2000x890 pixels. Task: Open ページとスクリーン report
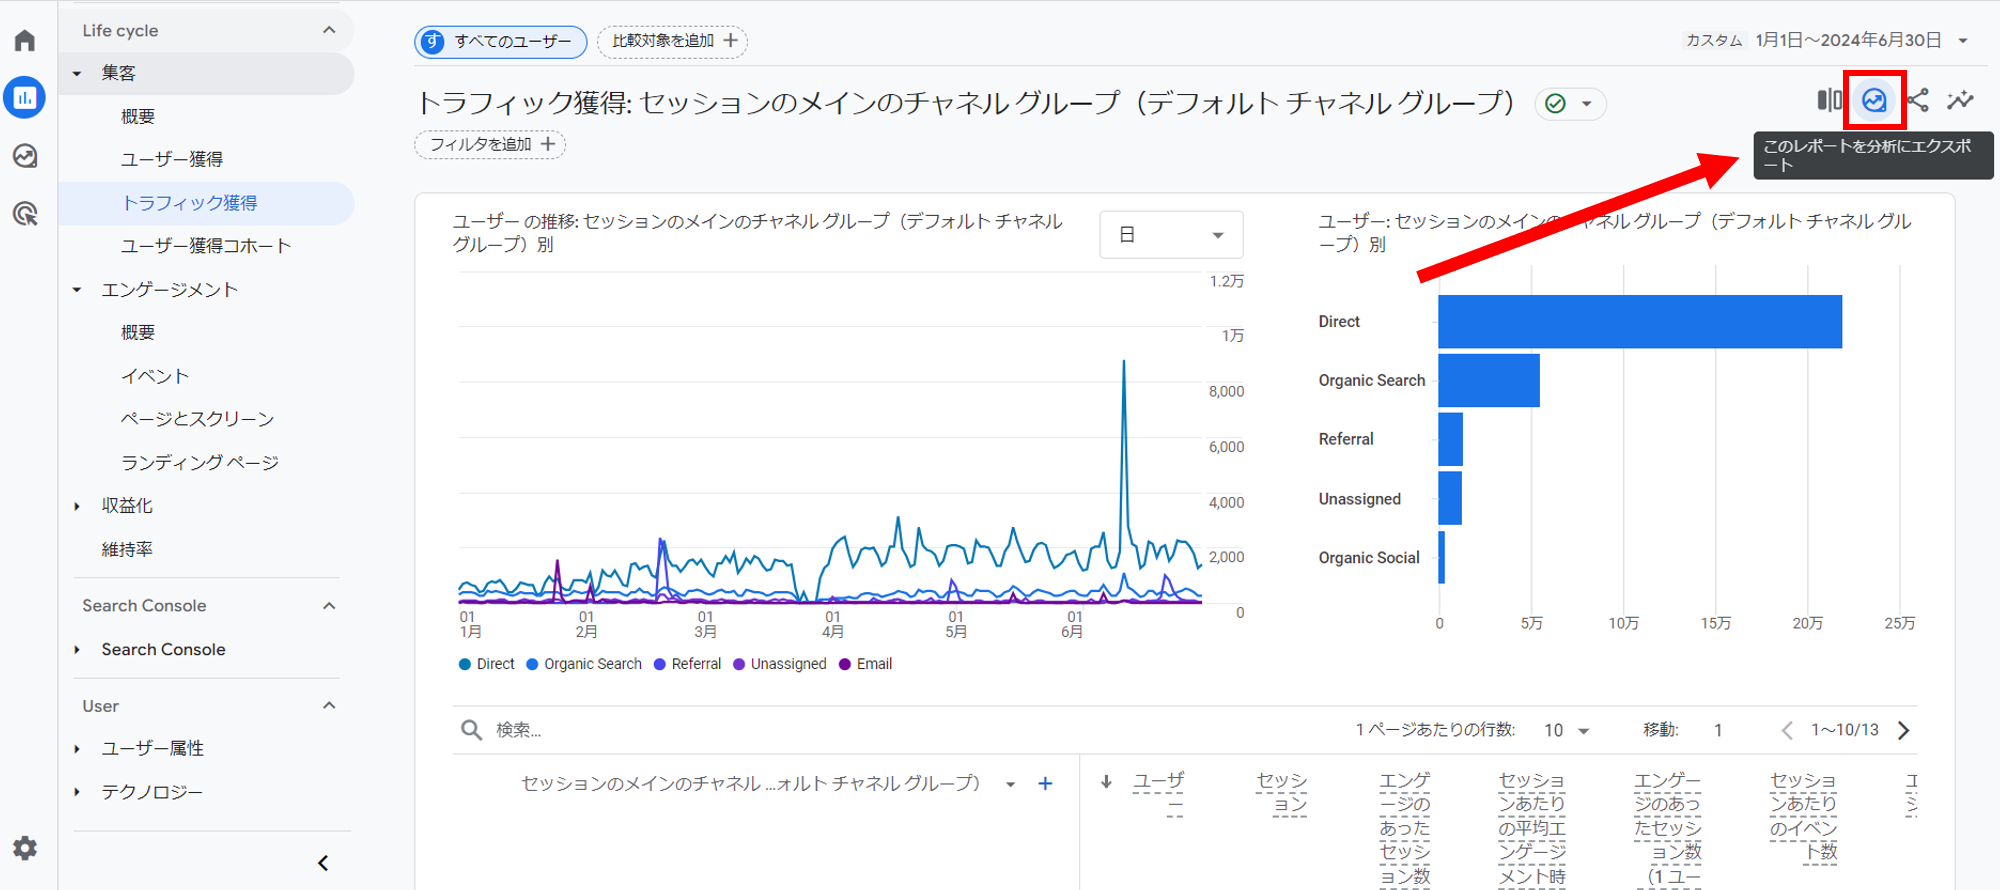tap(197, 419)
